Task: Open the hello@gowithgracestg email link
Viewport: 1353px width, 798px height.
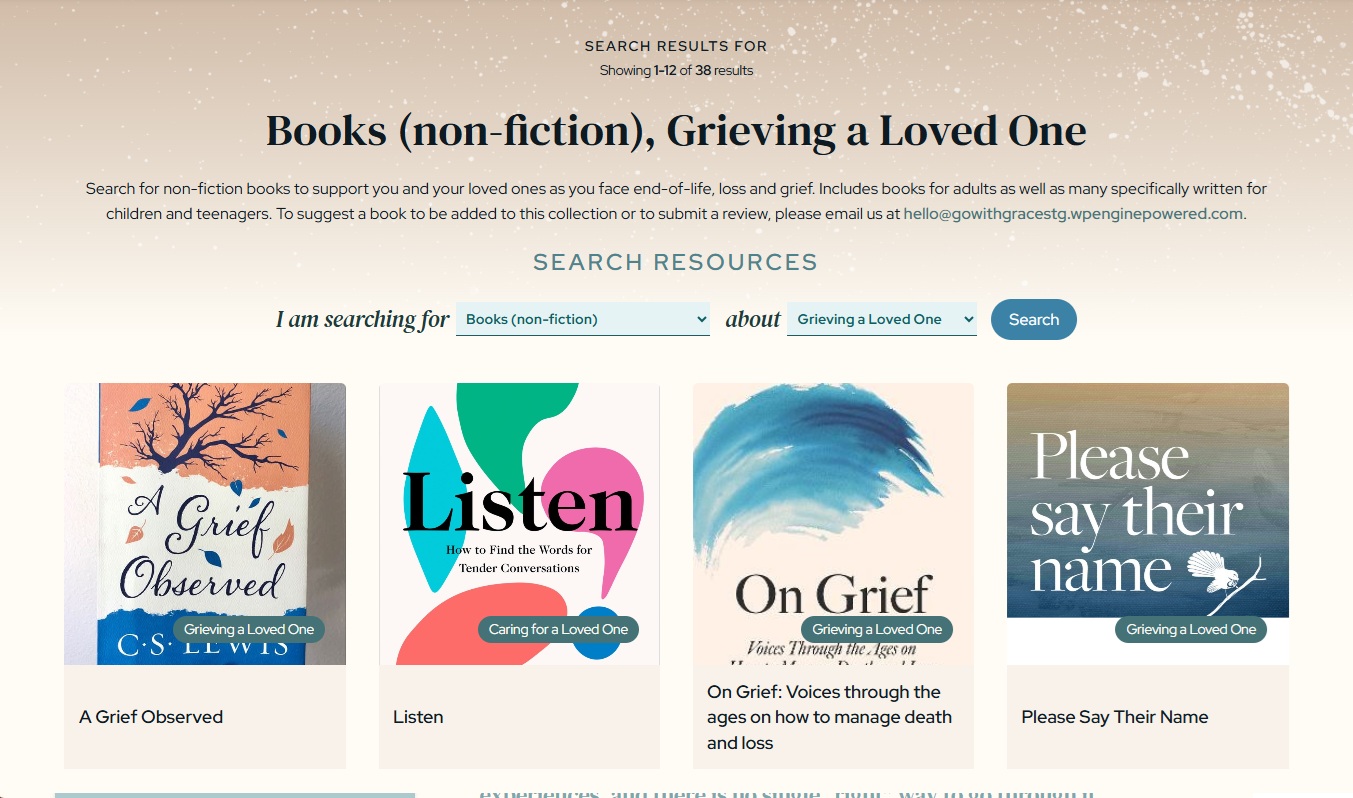Action: [1073, 213]
